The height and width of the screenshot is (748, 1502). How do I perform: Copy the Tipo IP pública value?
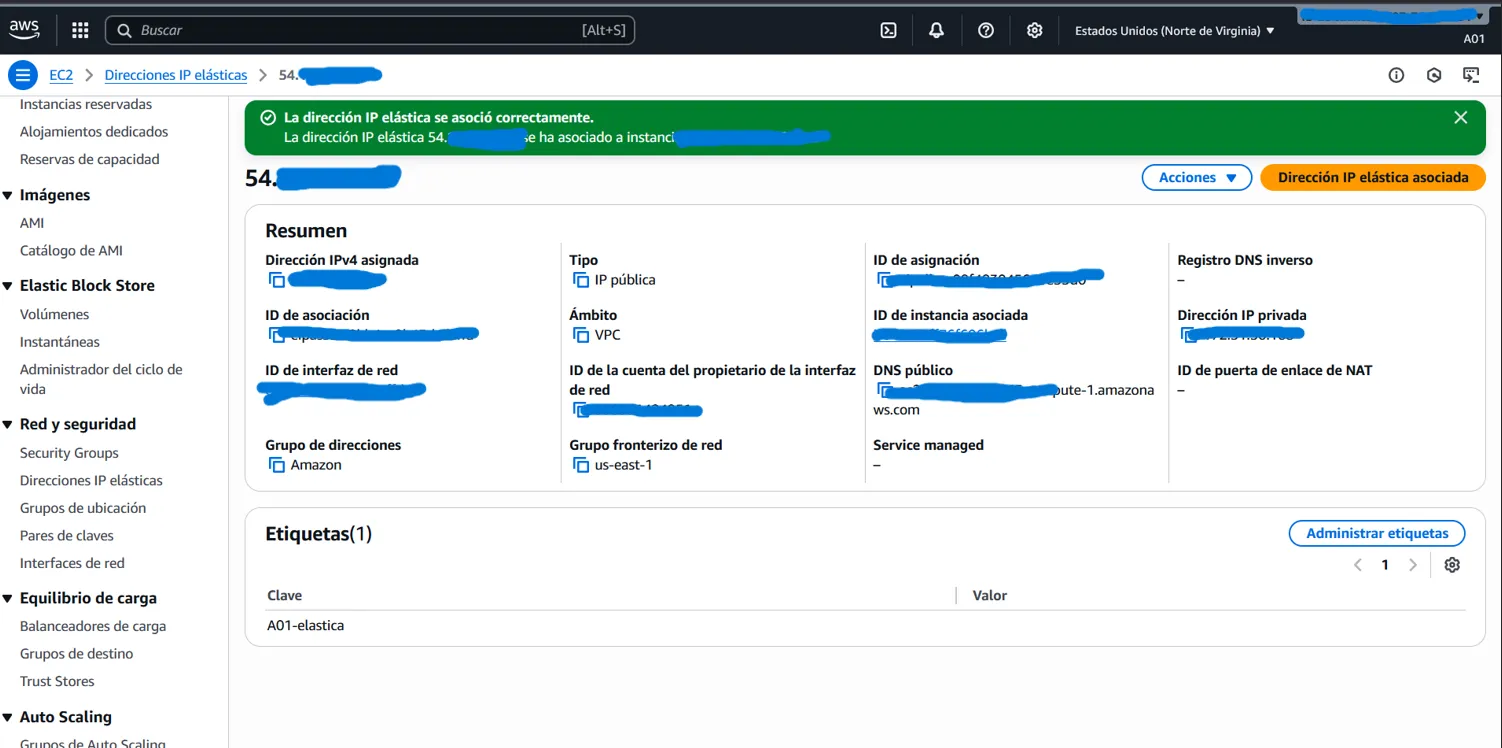coord(581,280)
